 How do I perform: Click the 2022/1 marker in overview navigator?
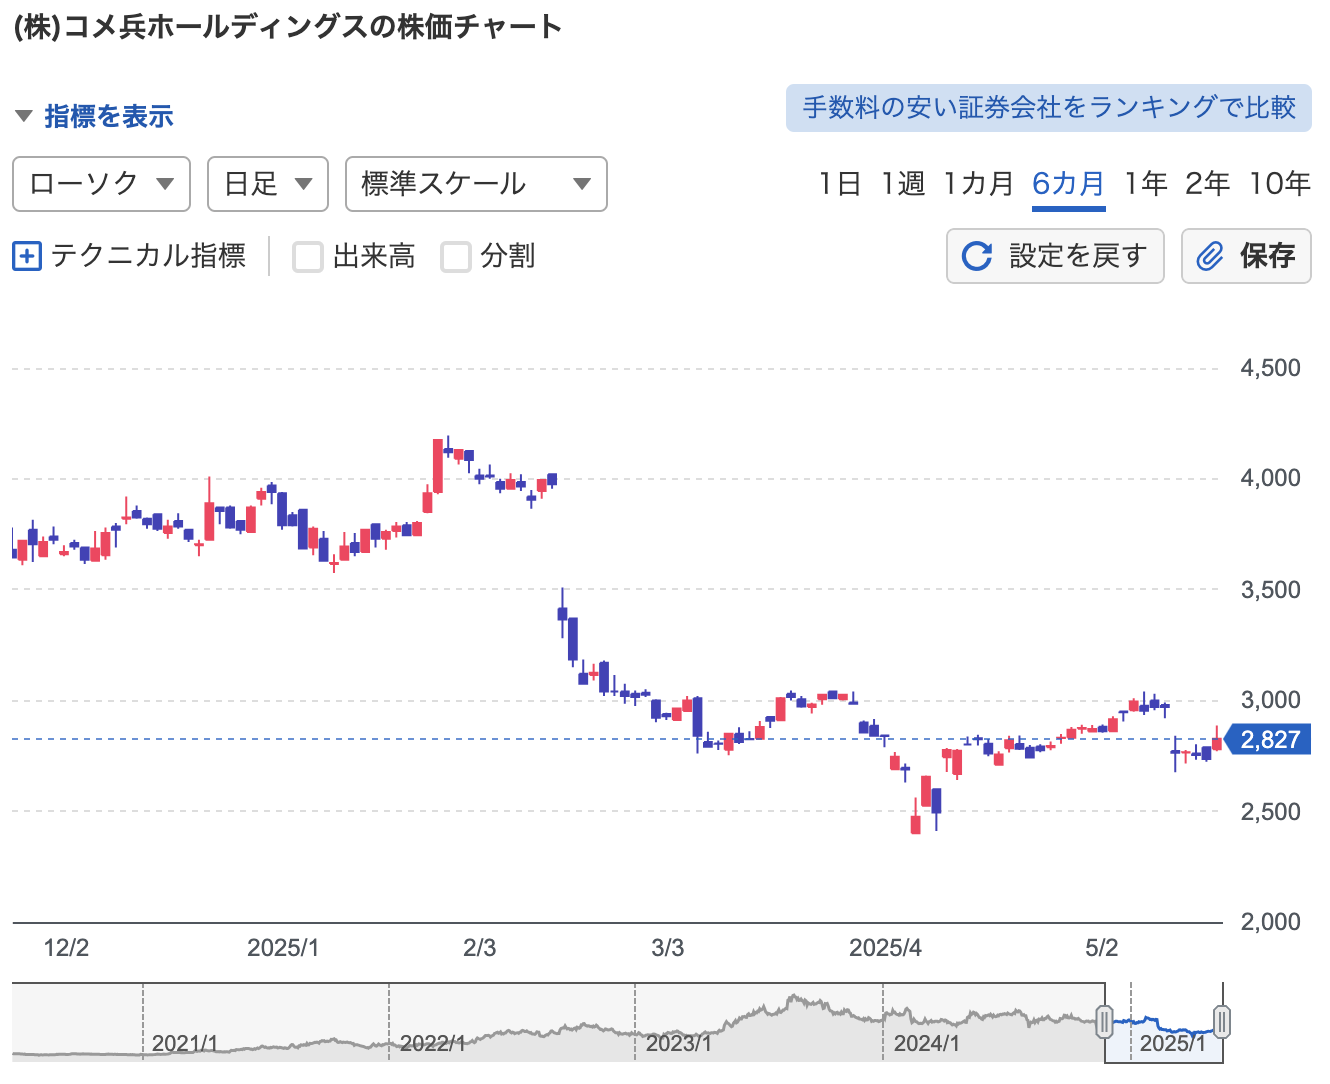[x=433, y=1044]
